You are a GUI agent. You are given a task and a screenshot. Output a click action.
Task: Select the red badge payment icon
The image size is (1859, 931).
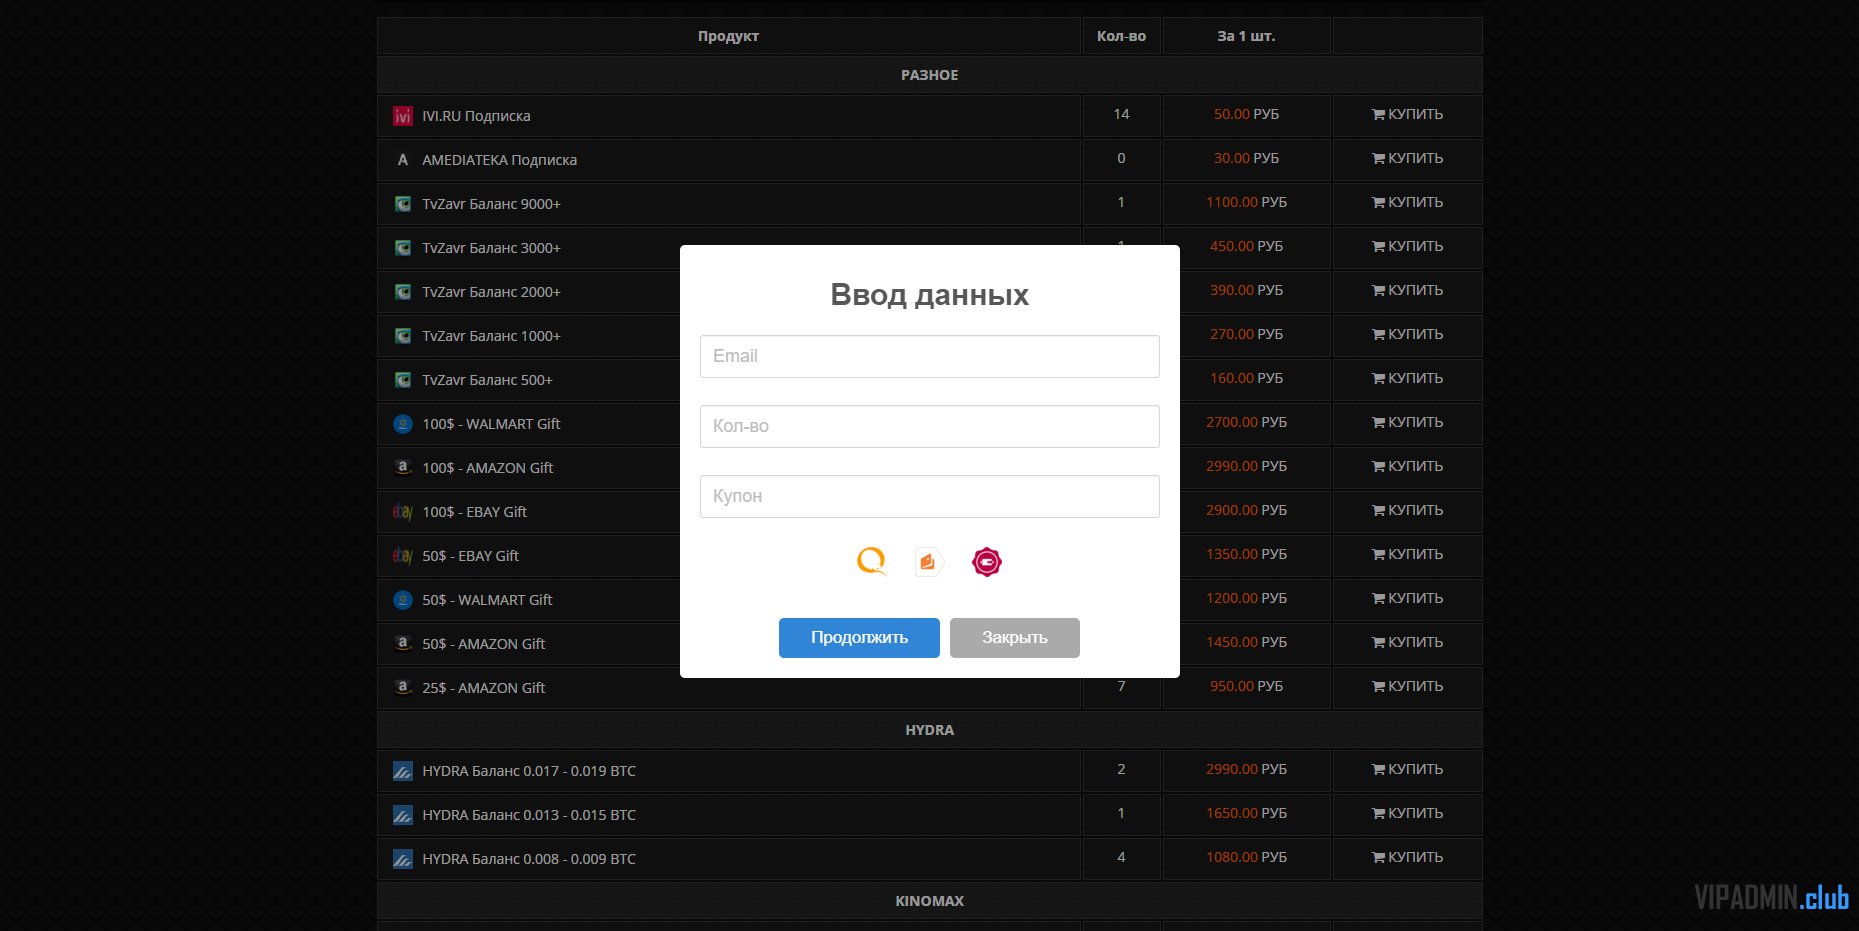(987, 562)
